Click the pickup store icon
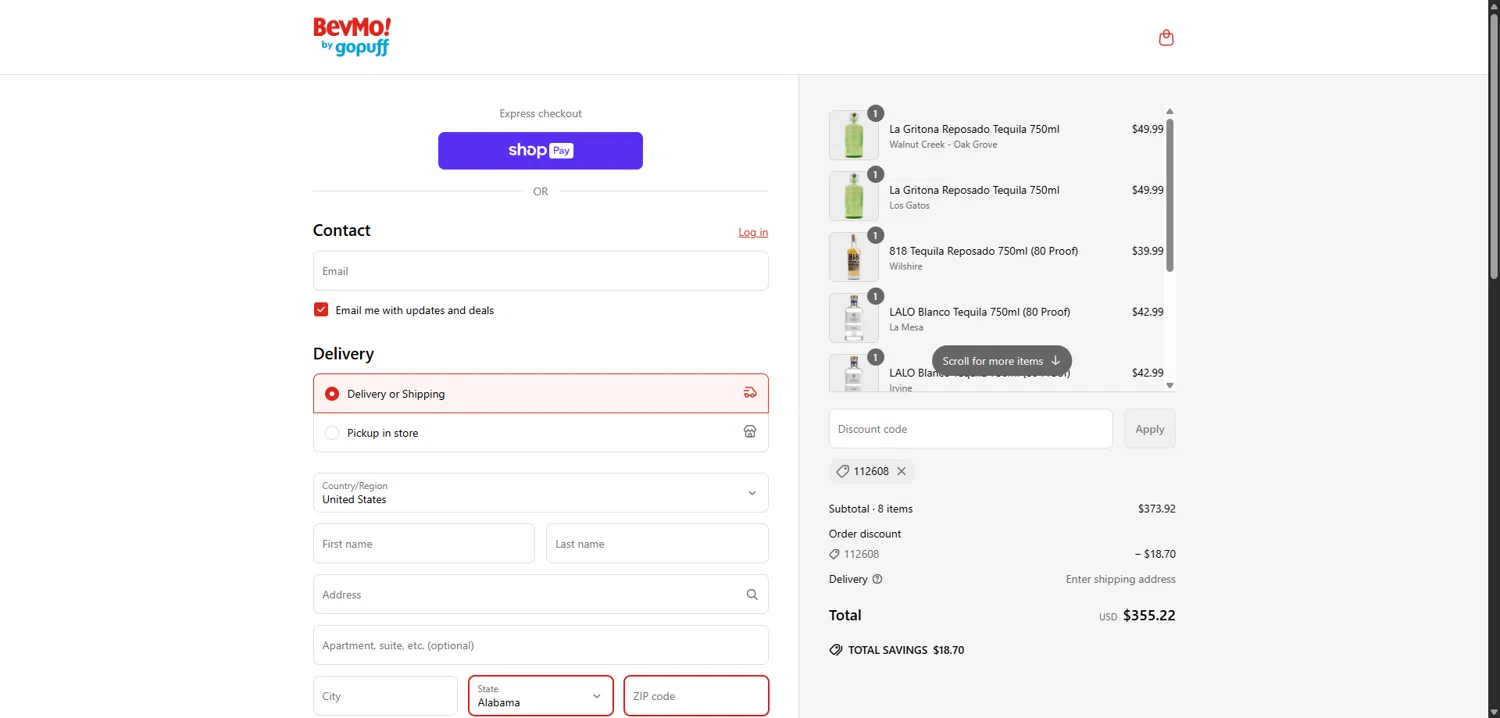The height and width of the screenshot is (718, 1500). pos(750,432)
